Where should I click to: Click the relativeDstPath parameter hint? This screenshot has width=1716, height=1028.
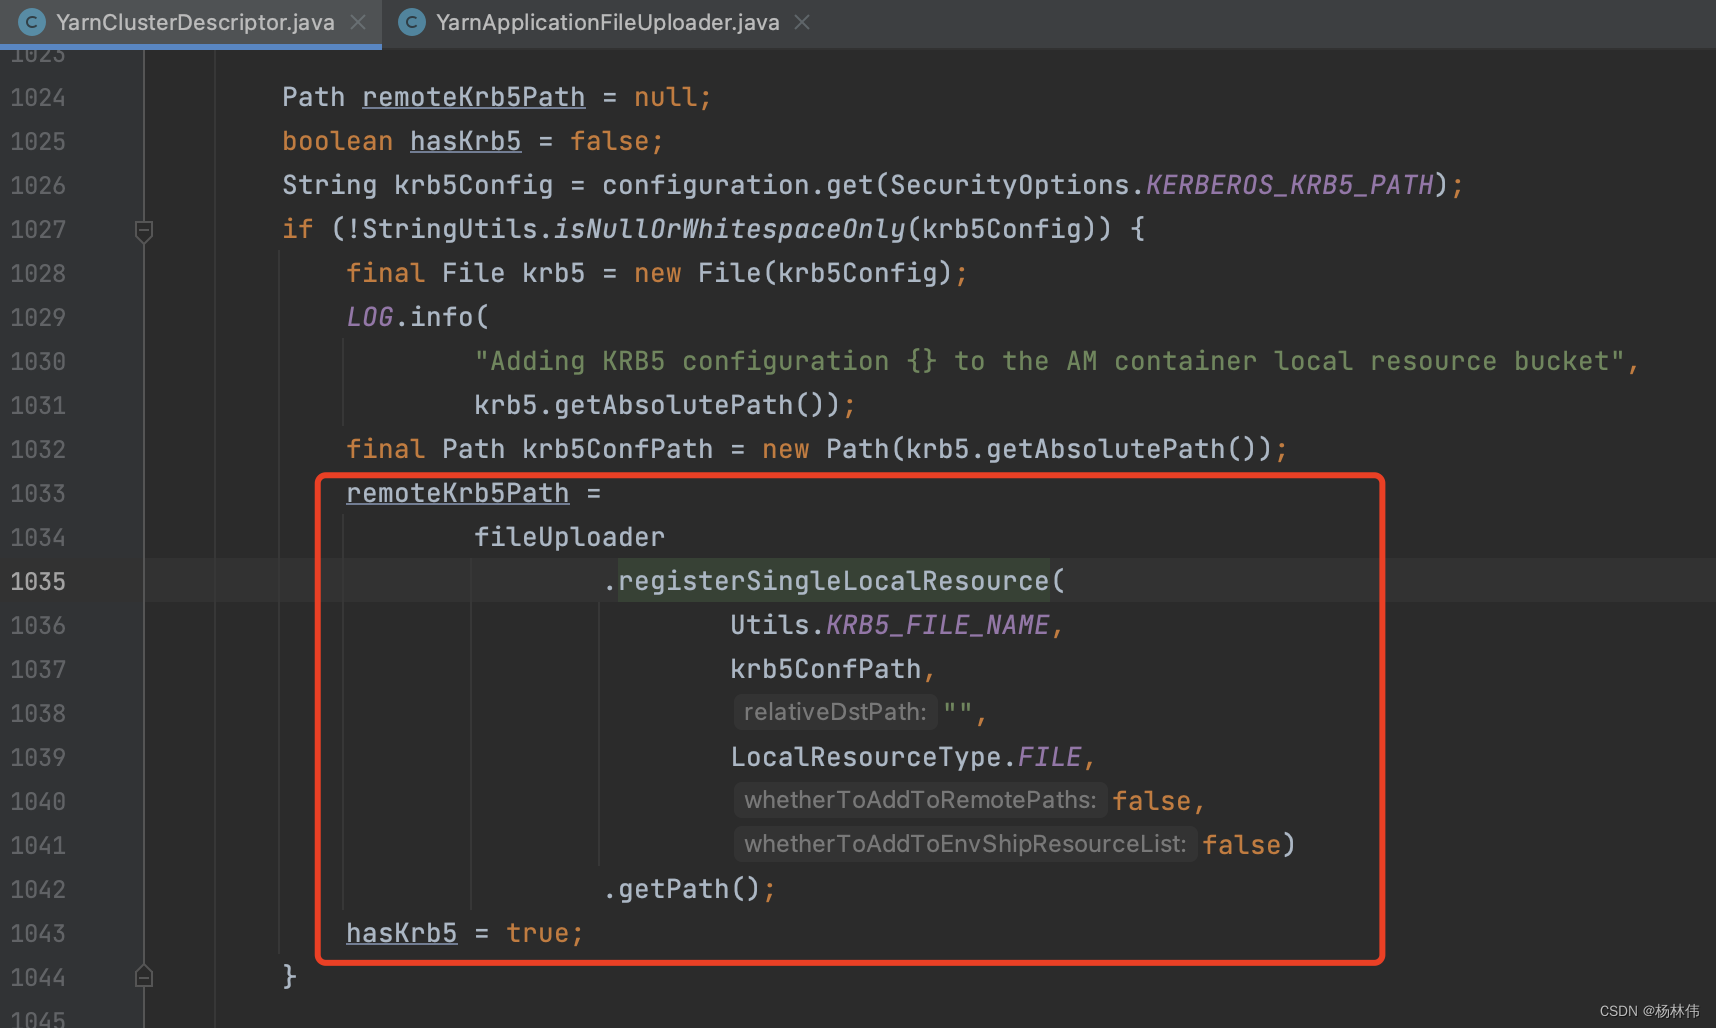click(x=835, y=712)
